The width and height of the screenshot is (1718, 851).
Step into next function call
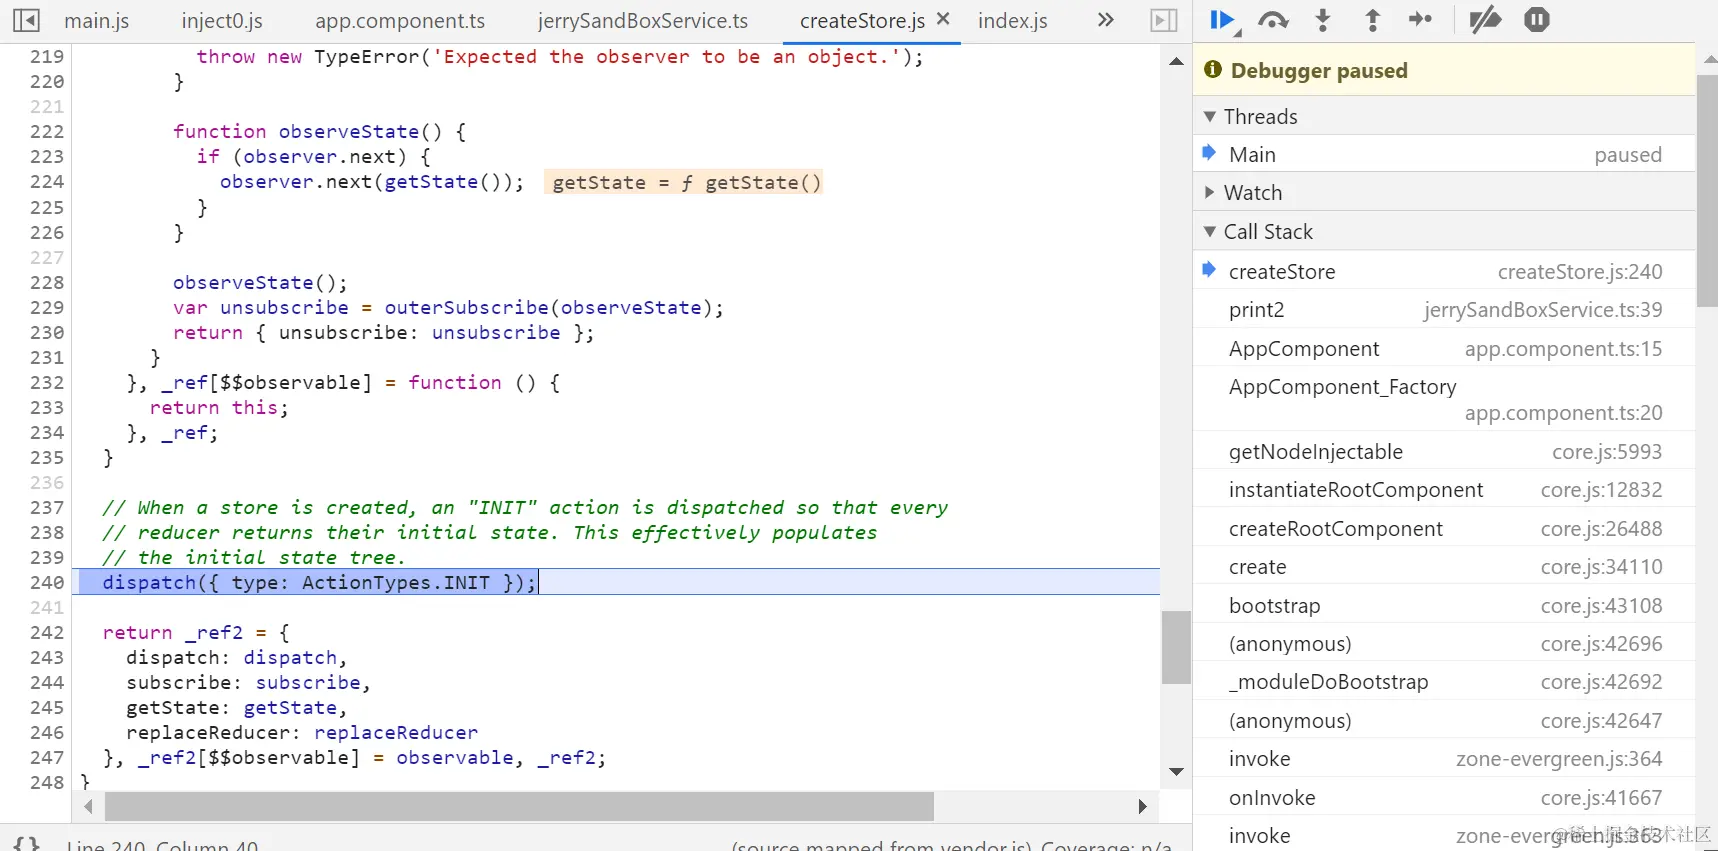click(x=1323, y=20)
